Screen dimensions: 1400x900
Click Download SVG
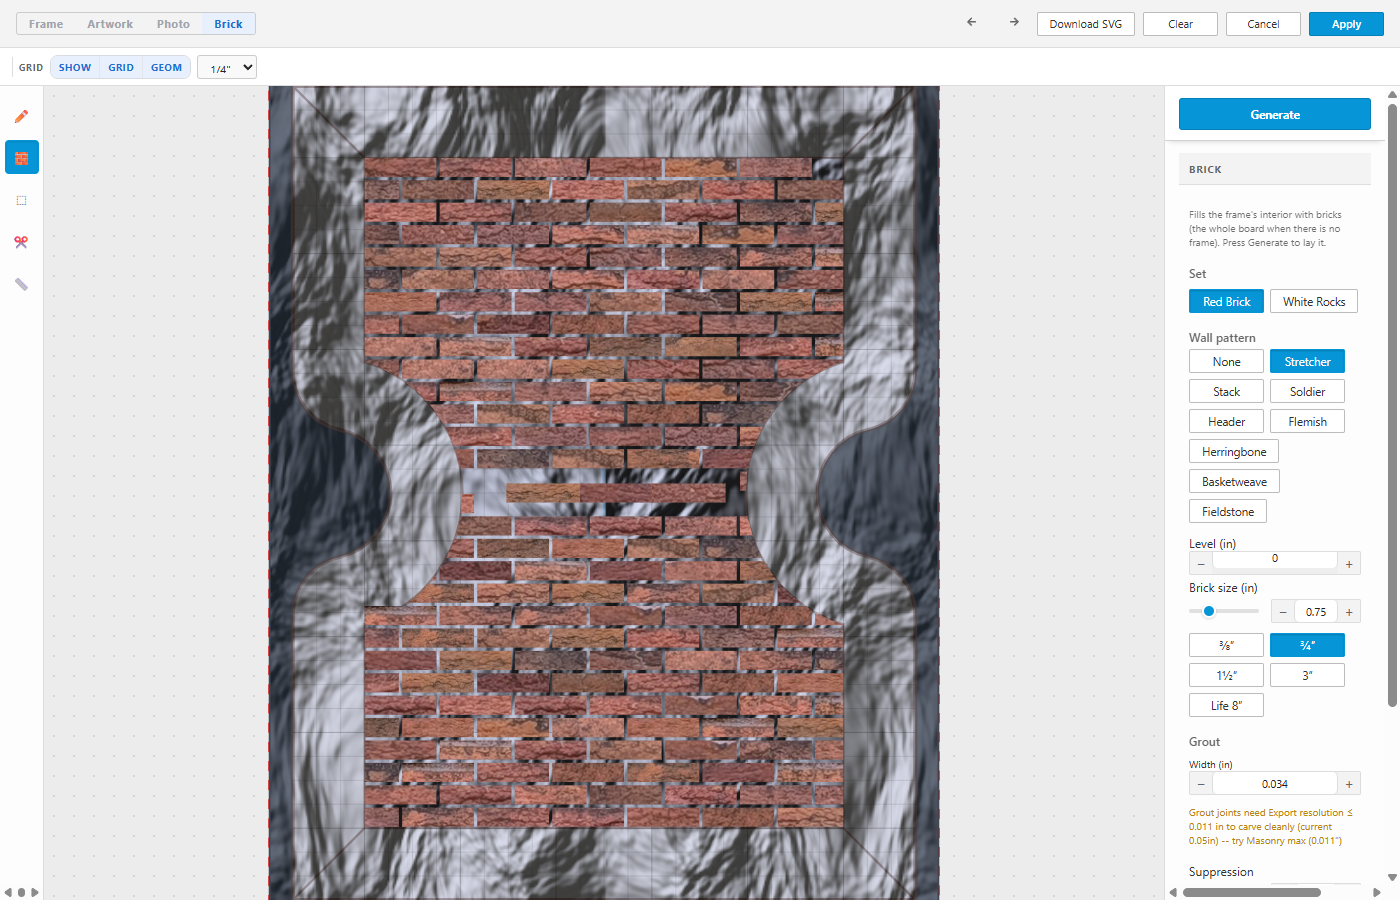click(x=1086, y=24)
